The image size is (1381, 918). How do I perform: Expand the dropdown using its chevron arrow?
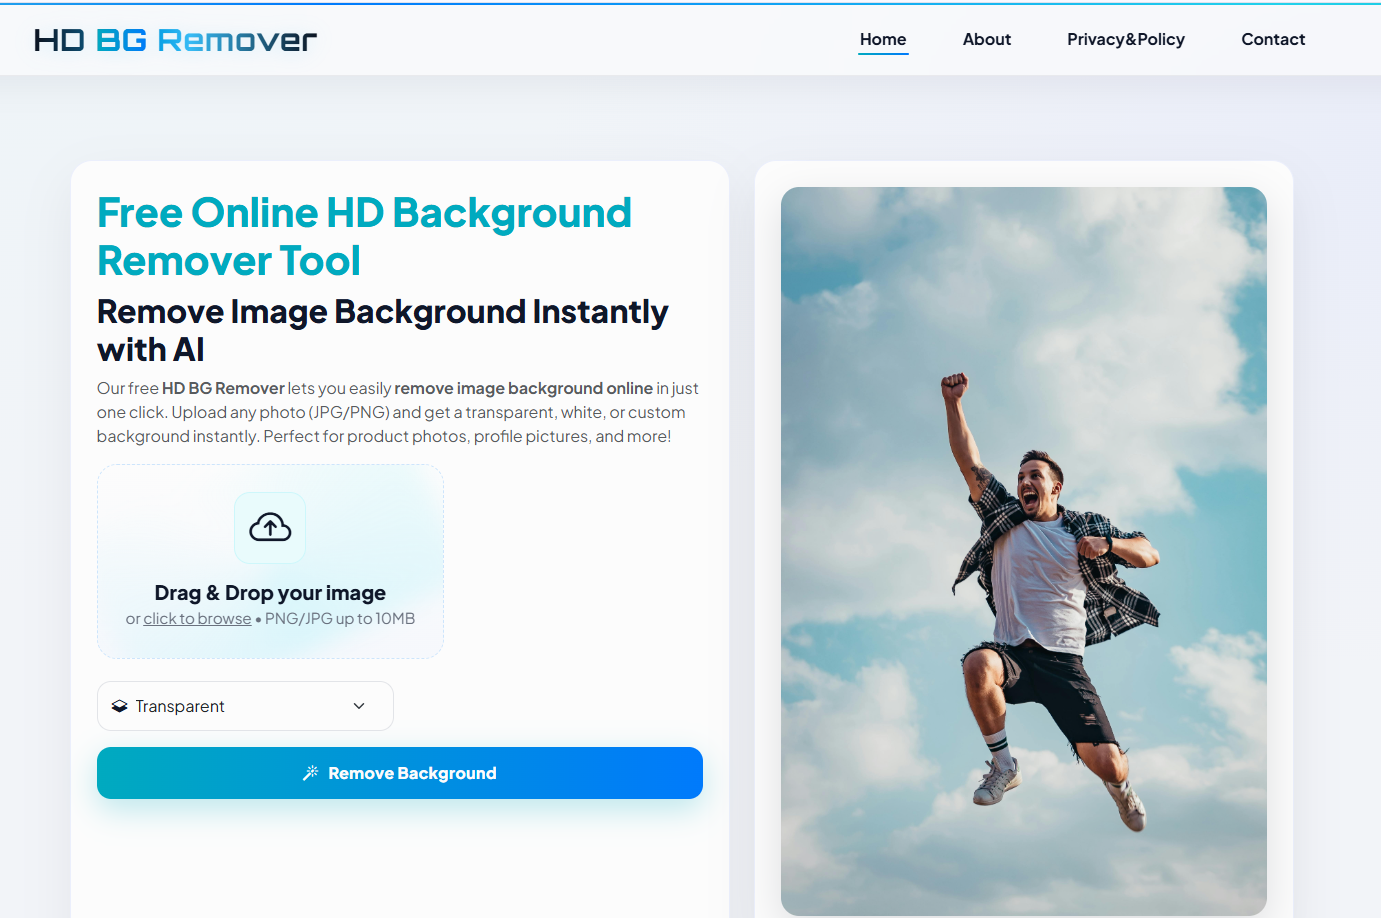click(359, 706)
